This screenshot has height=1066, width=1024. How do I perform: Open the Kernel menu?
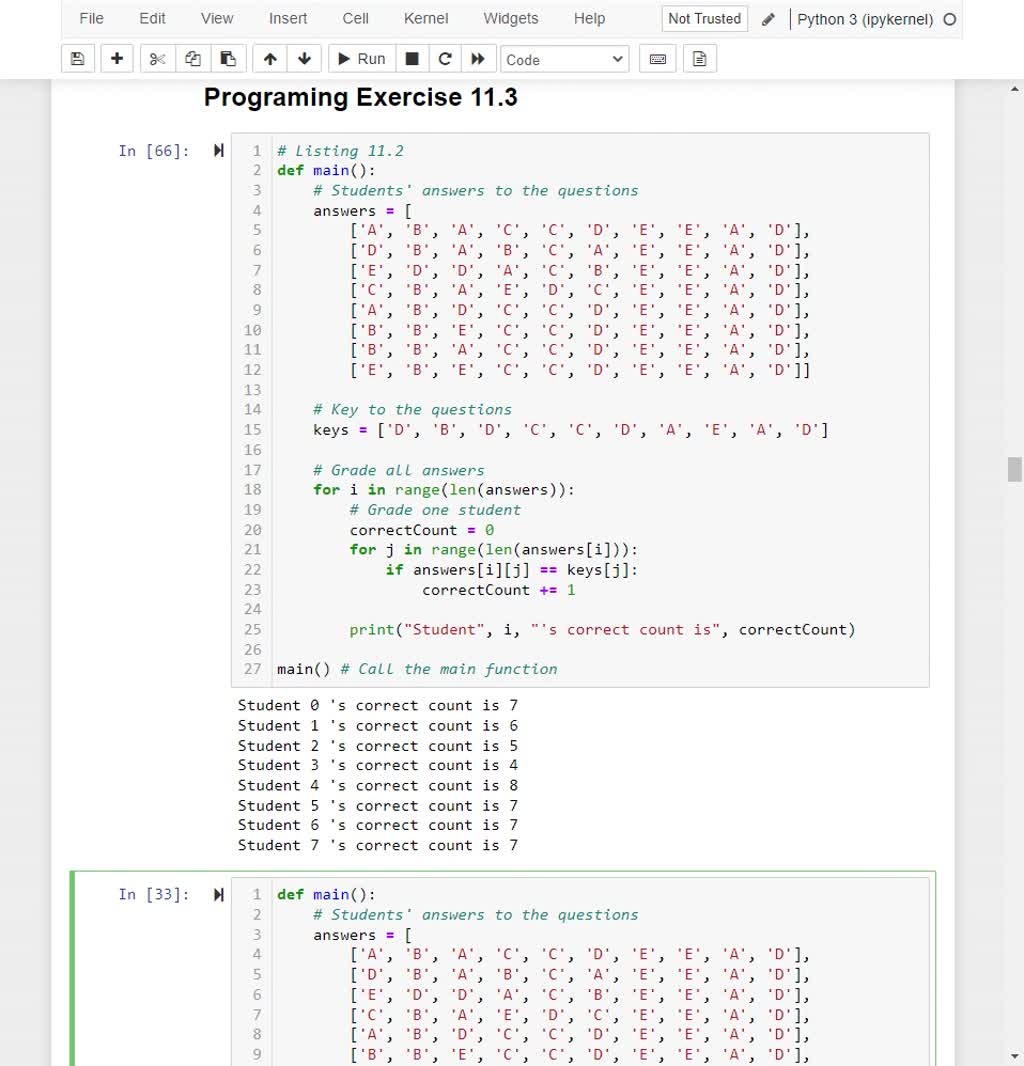pyautogui.click(x=426, y=18)
